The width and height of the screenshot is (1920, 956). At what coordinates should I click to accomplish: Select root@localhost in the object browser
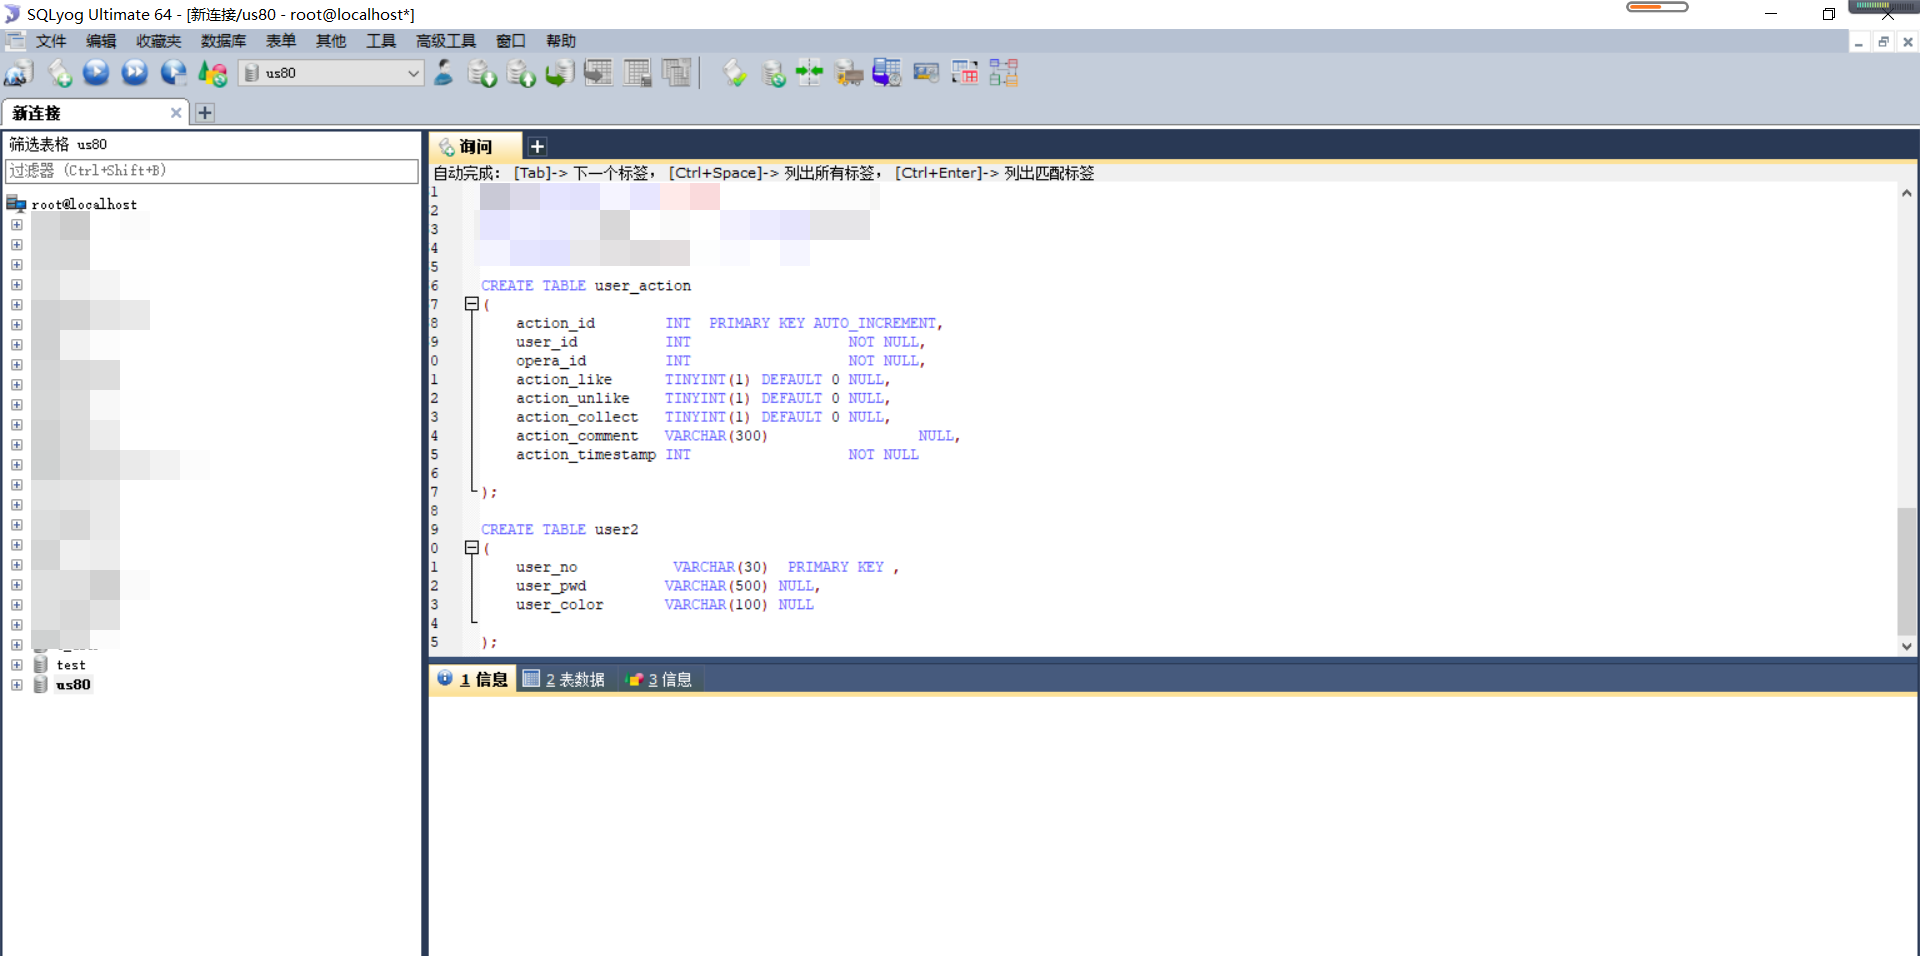point(84,204)
